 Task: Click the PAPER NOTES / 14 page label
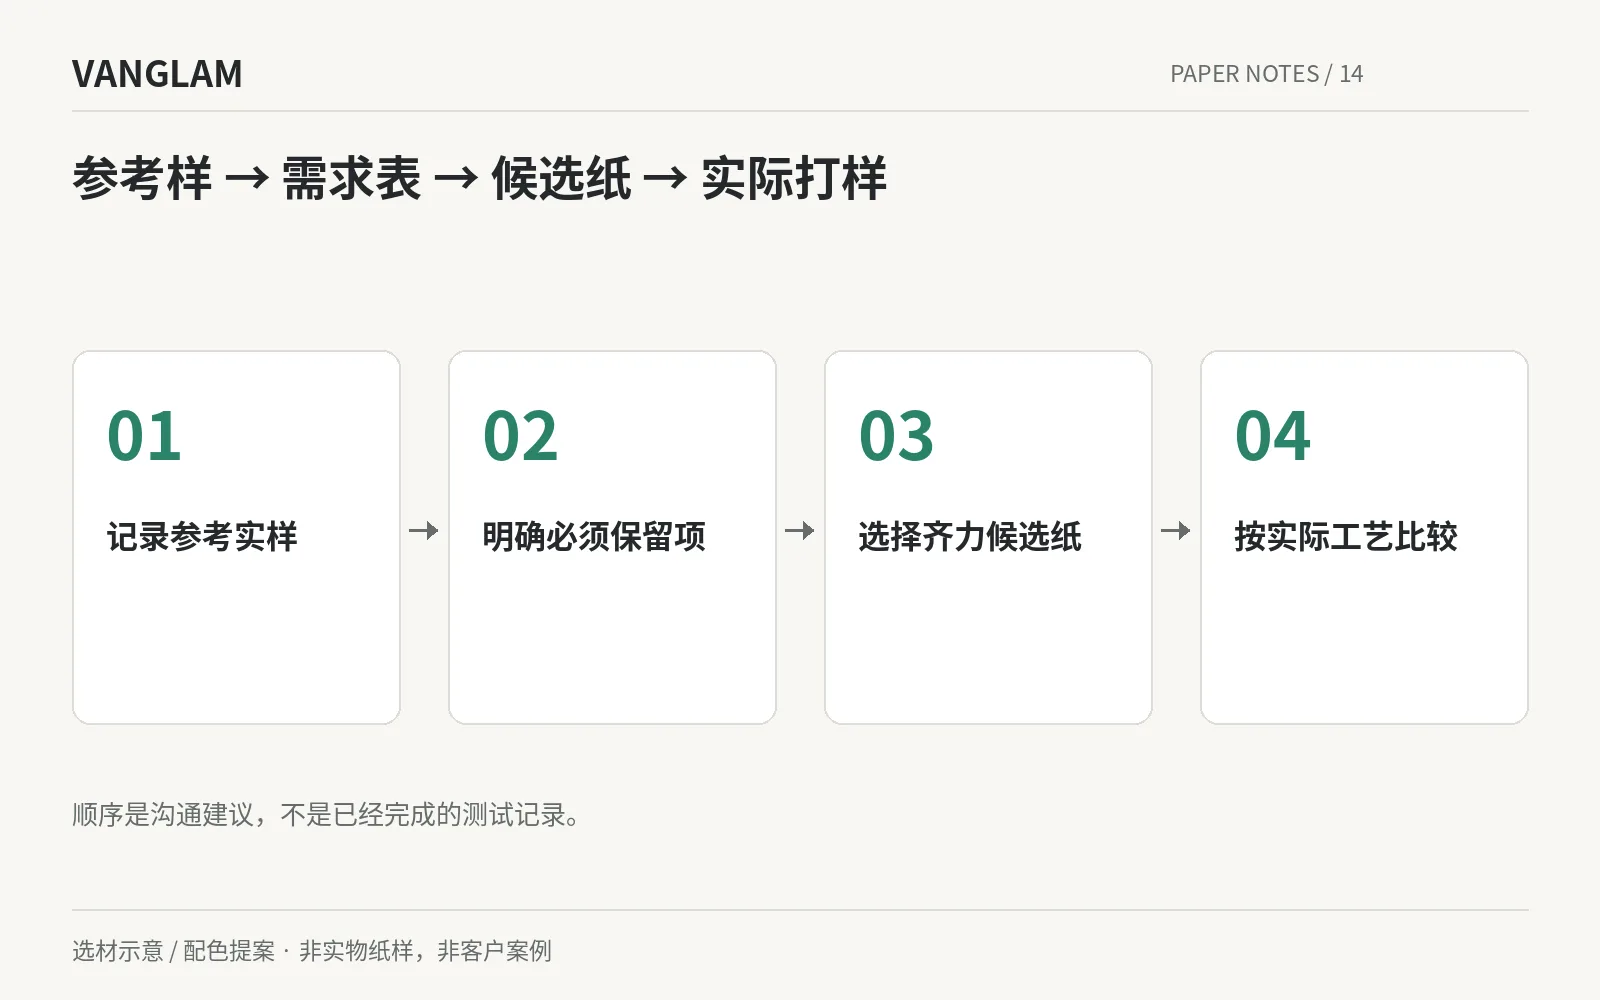click(1266, 74)
